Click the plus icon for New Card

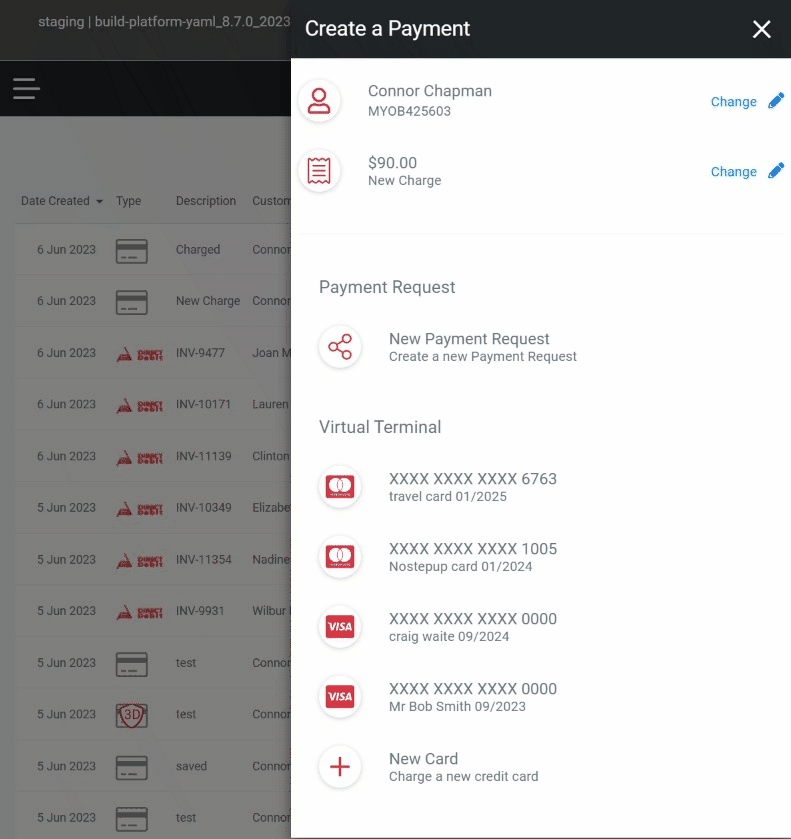click(340, 767)
